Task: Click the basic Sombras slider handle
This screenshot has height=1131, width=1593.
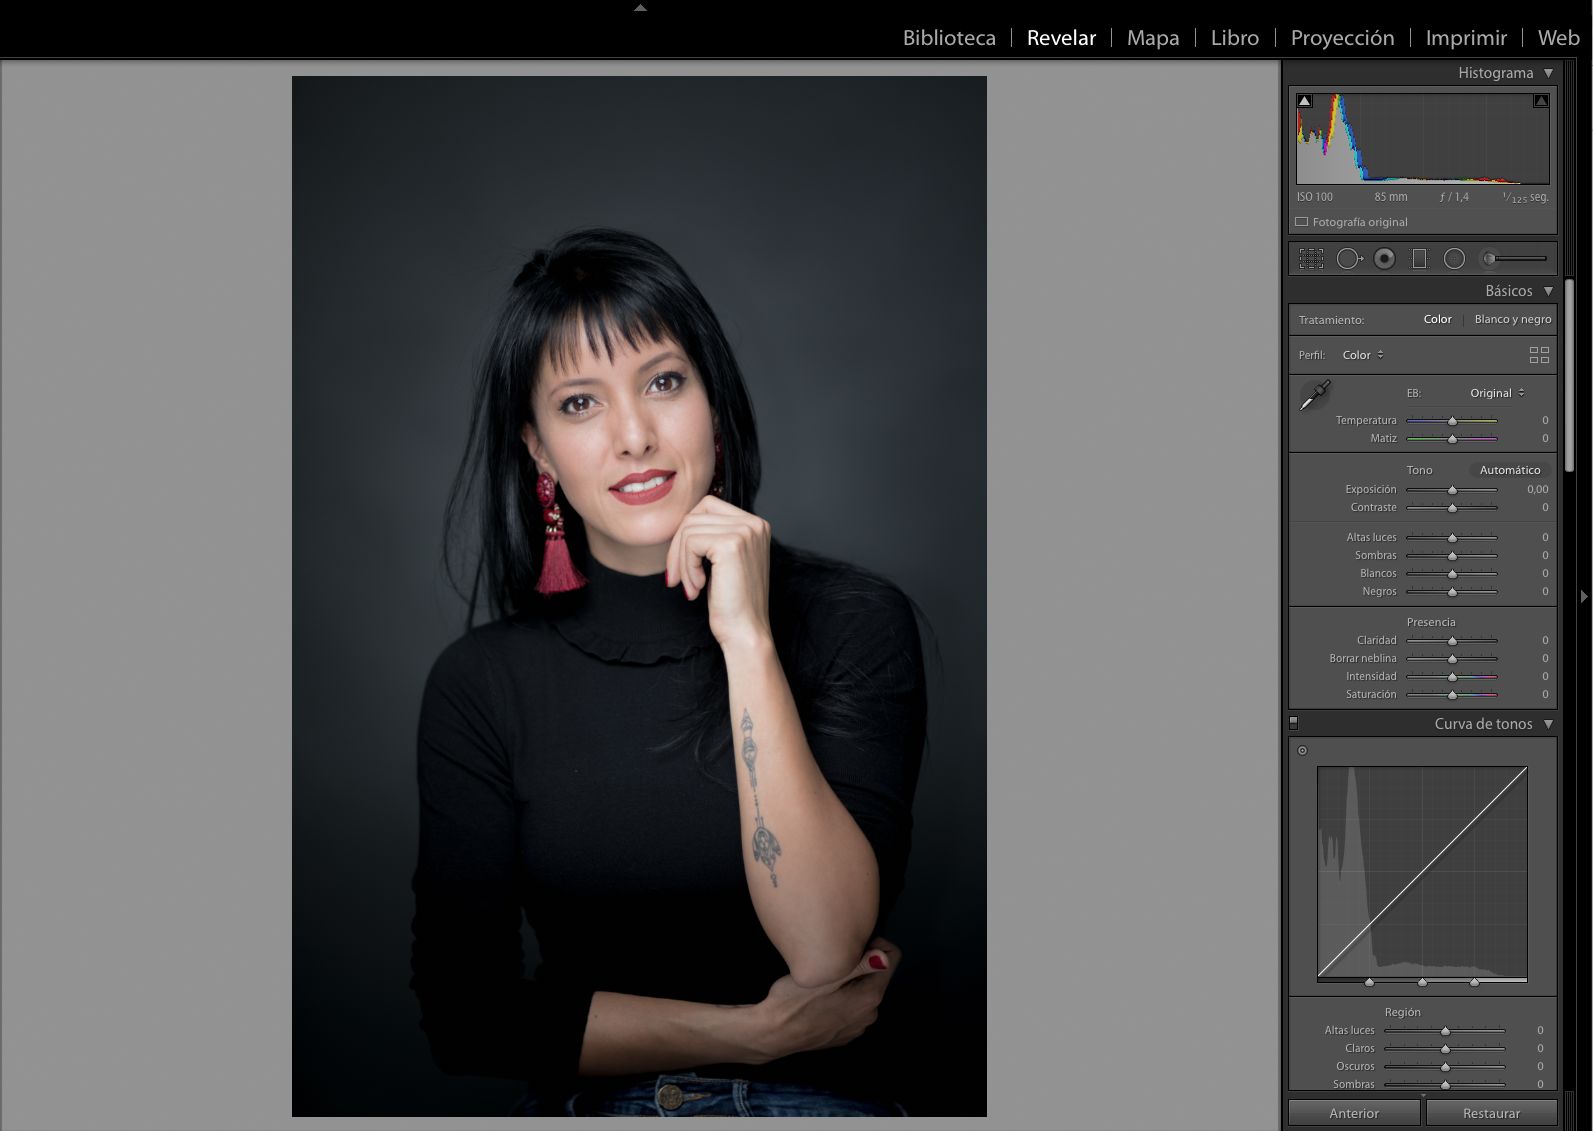Action: point(1452,556)
